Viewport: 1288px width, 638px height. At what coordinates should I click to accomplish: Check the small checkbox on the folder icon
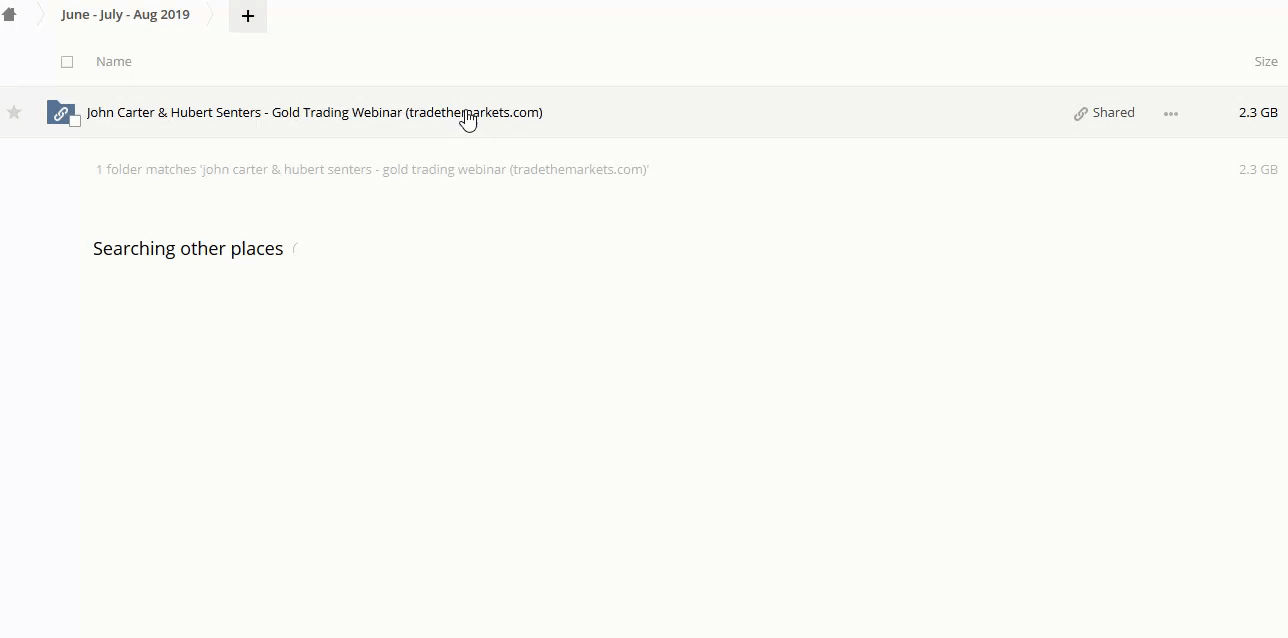[x=75, y=122]
